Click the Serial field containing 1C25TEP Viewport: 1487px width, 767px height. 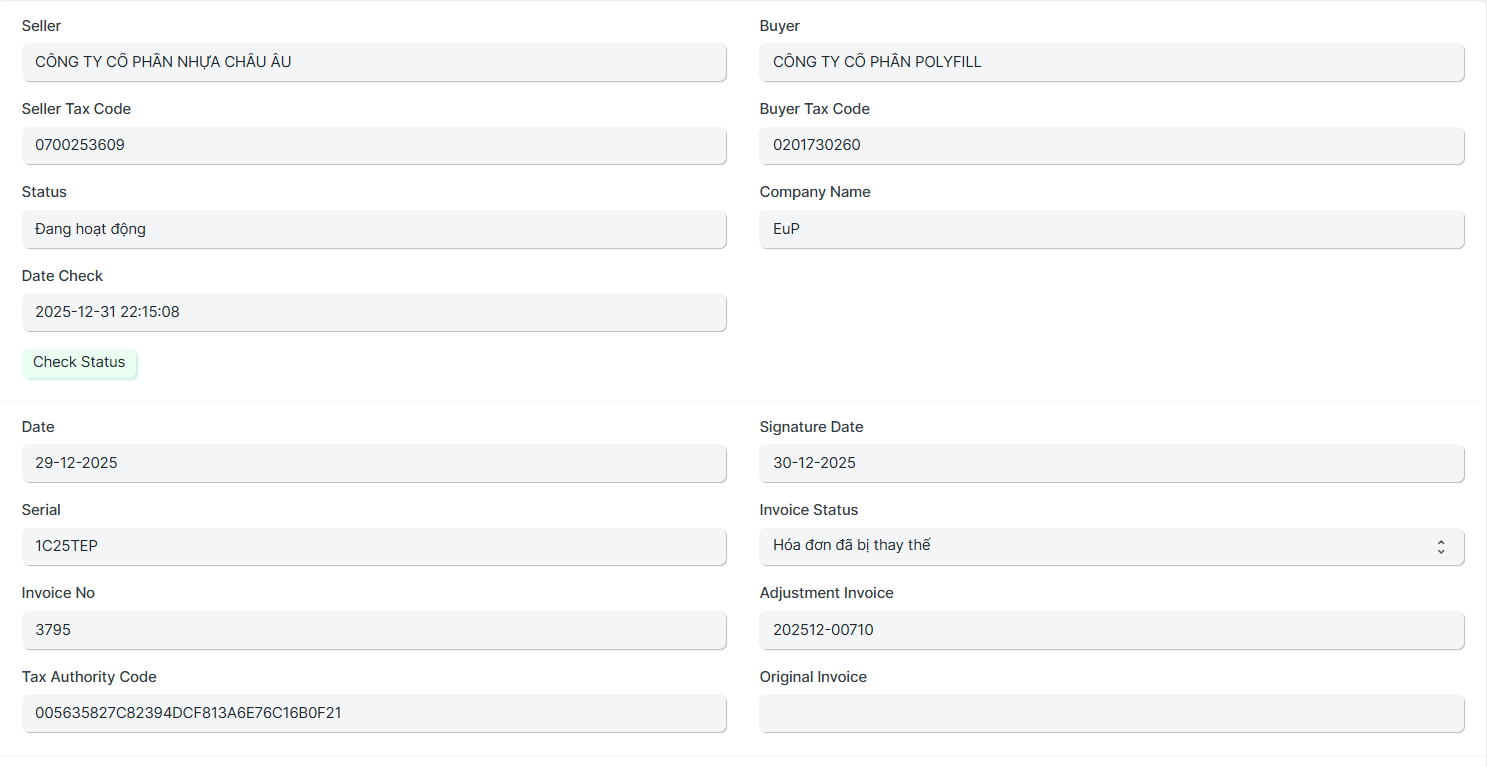tap(374, 546)
